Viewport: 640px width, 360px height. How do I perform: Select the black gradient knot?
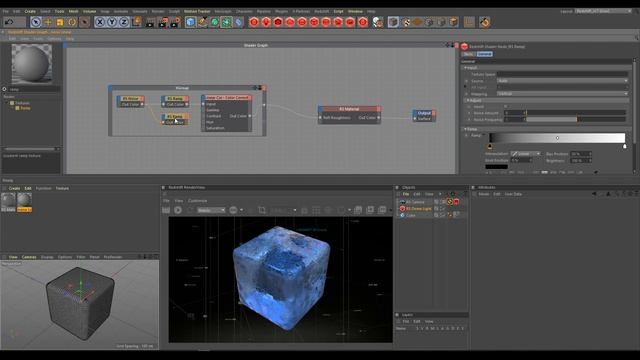point(490,146)
